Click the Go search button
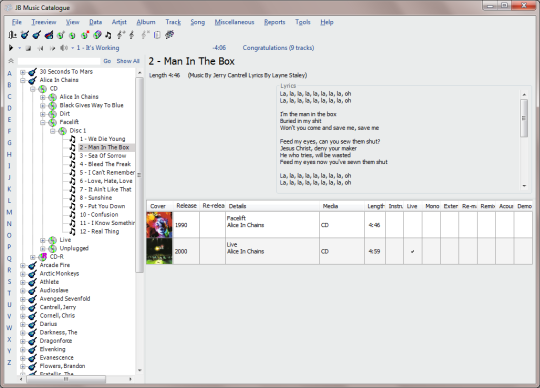The width and height of the screenshot is (540, 388). [x=107, y=61]
